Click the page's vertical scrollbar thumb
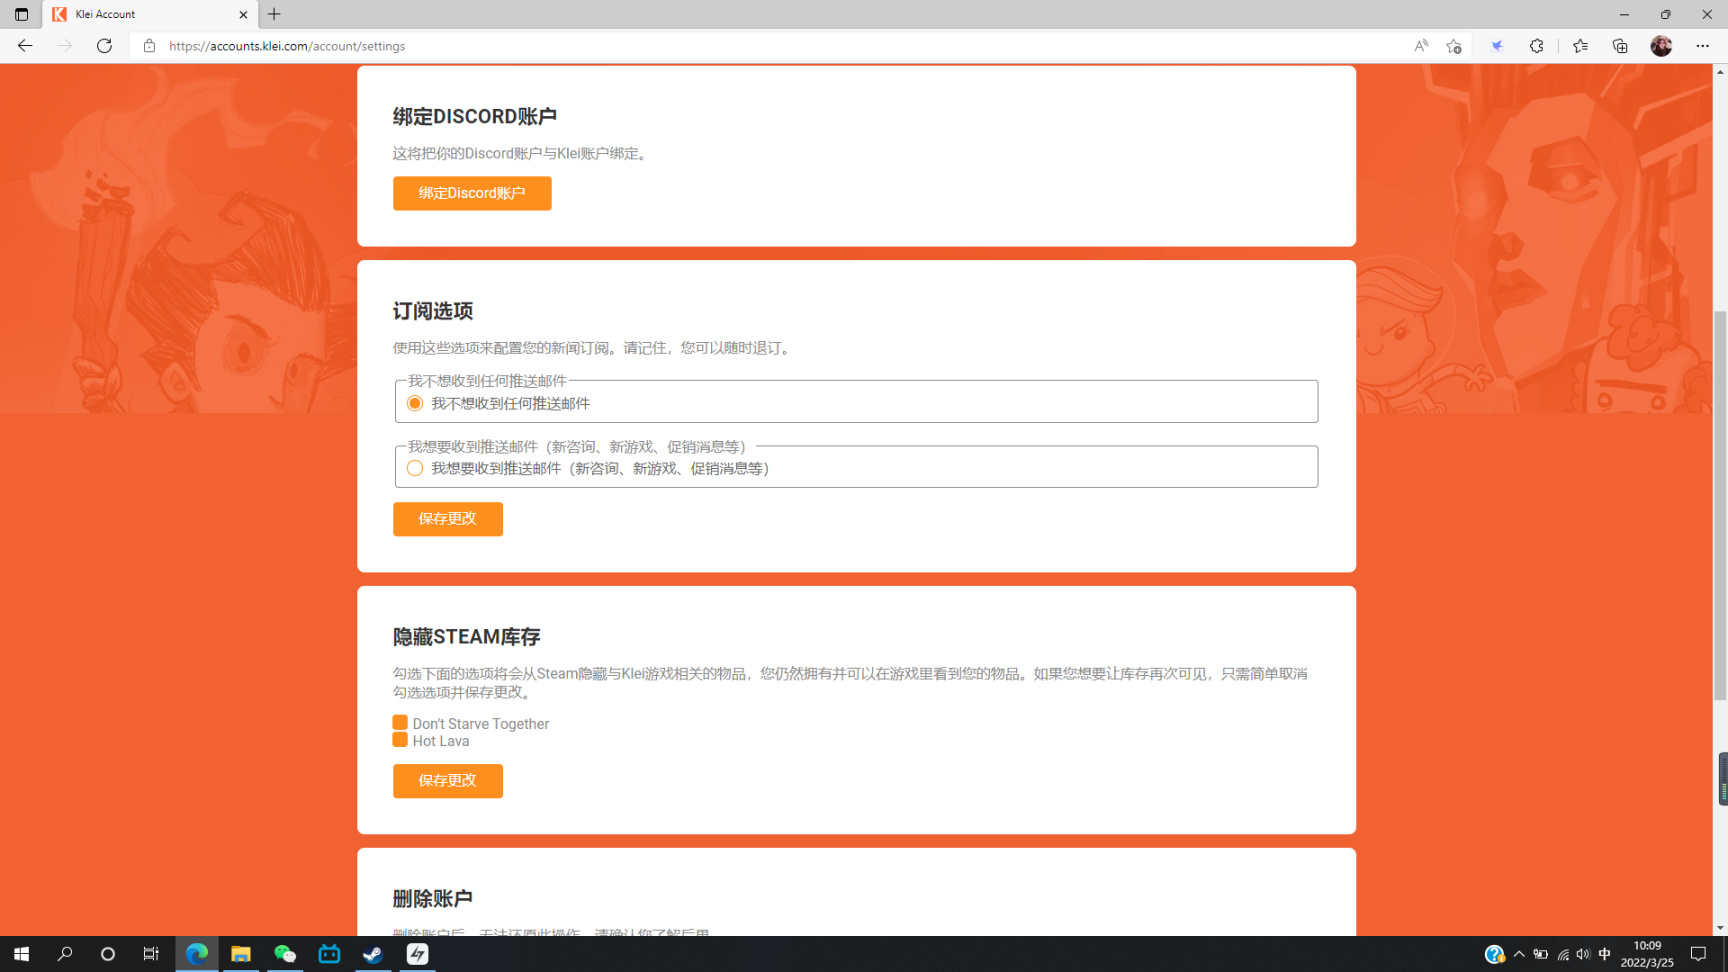 1720,505
